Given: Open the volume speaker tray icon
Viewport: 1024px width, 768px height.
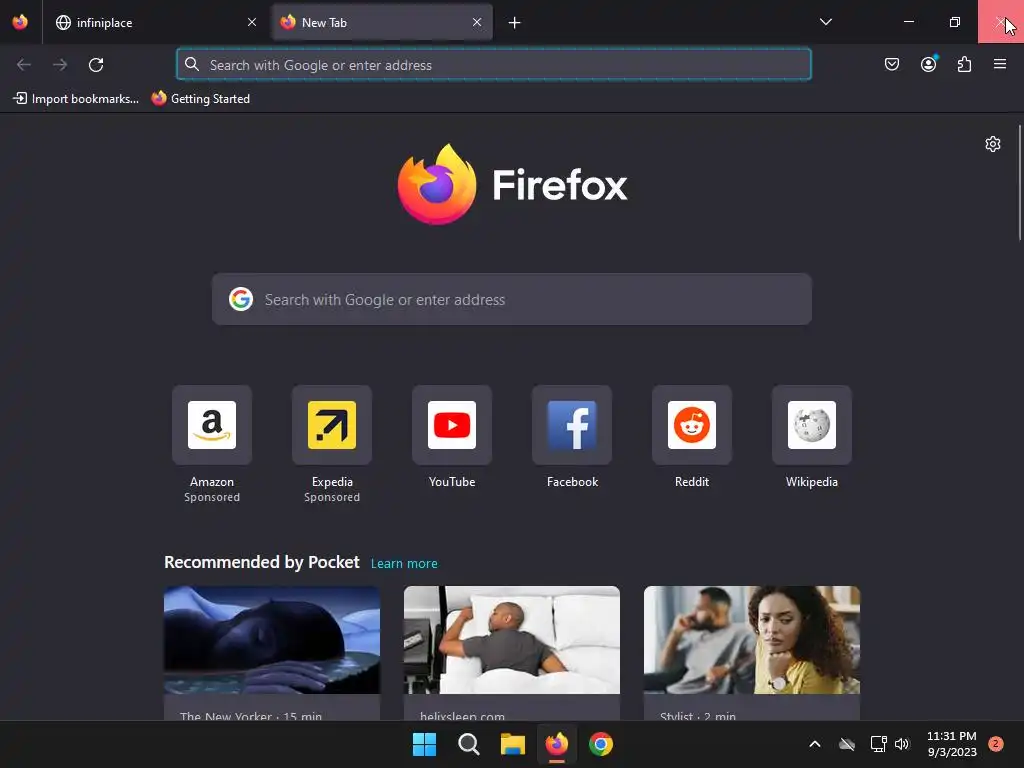Looking at the screenshot, I should click(x=902, y=744).
